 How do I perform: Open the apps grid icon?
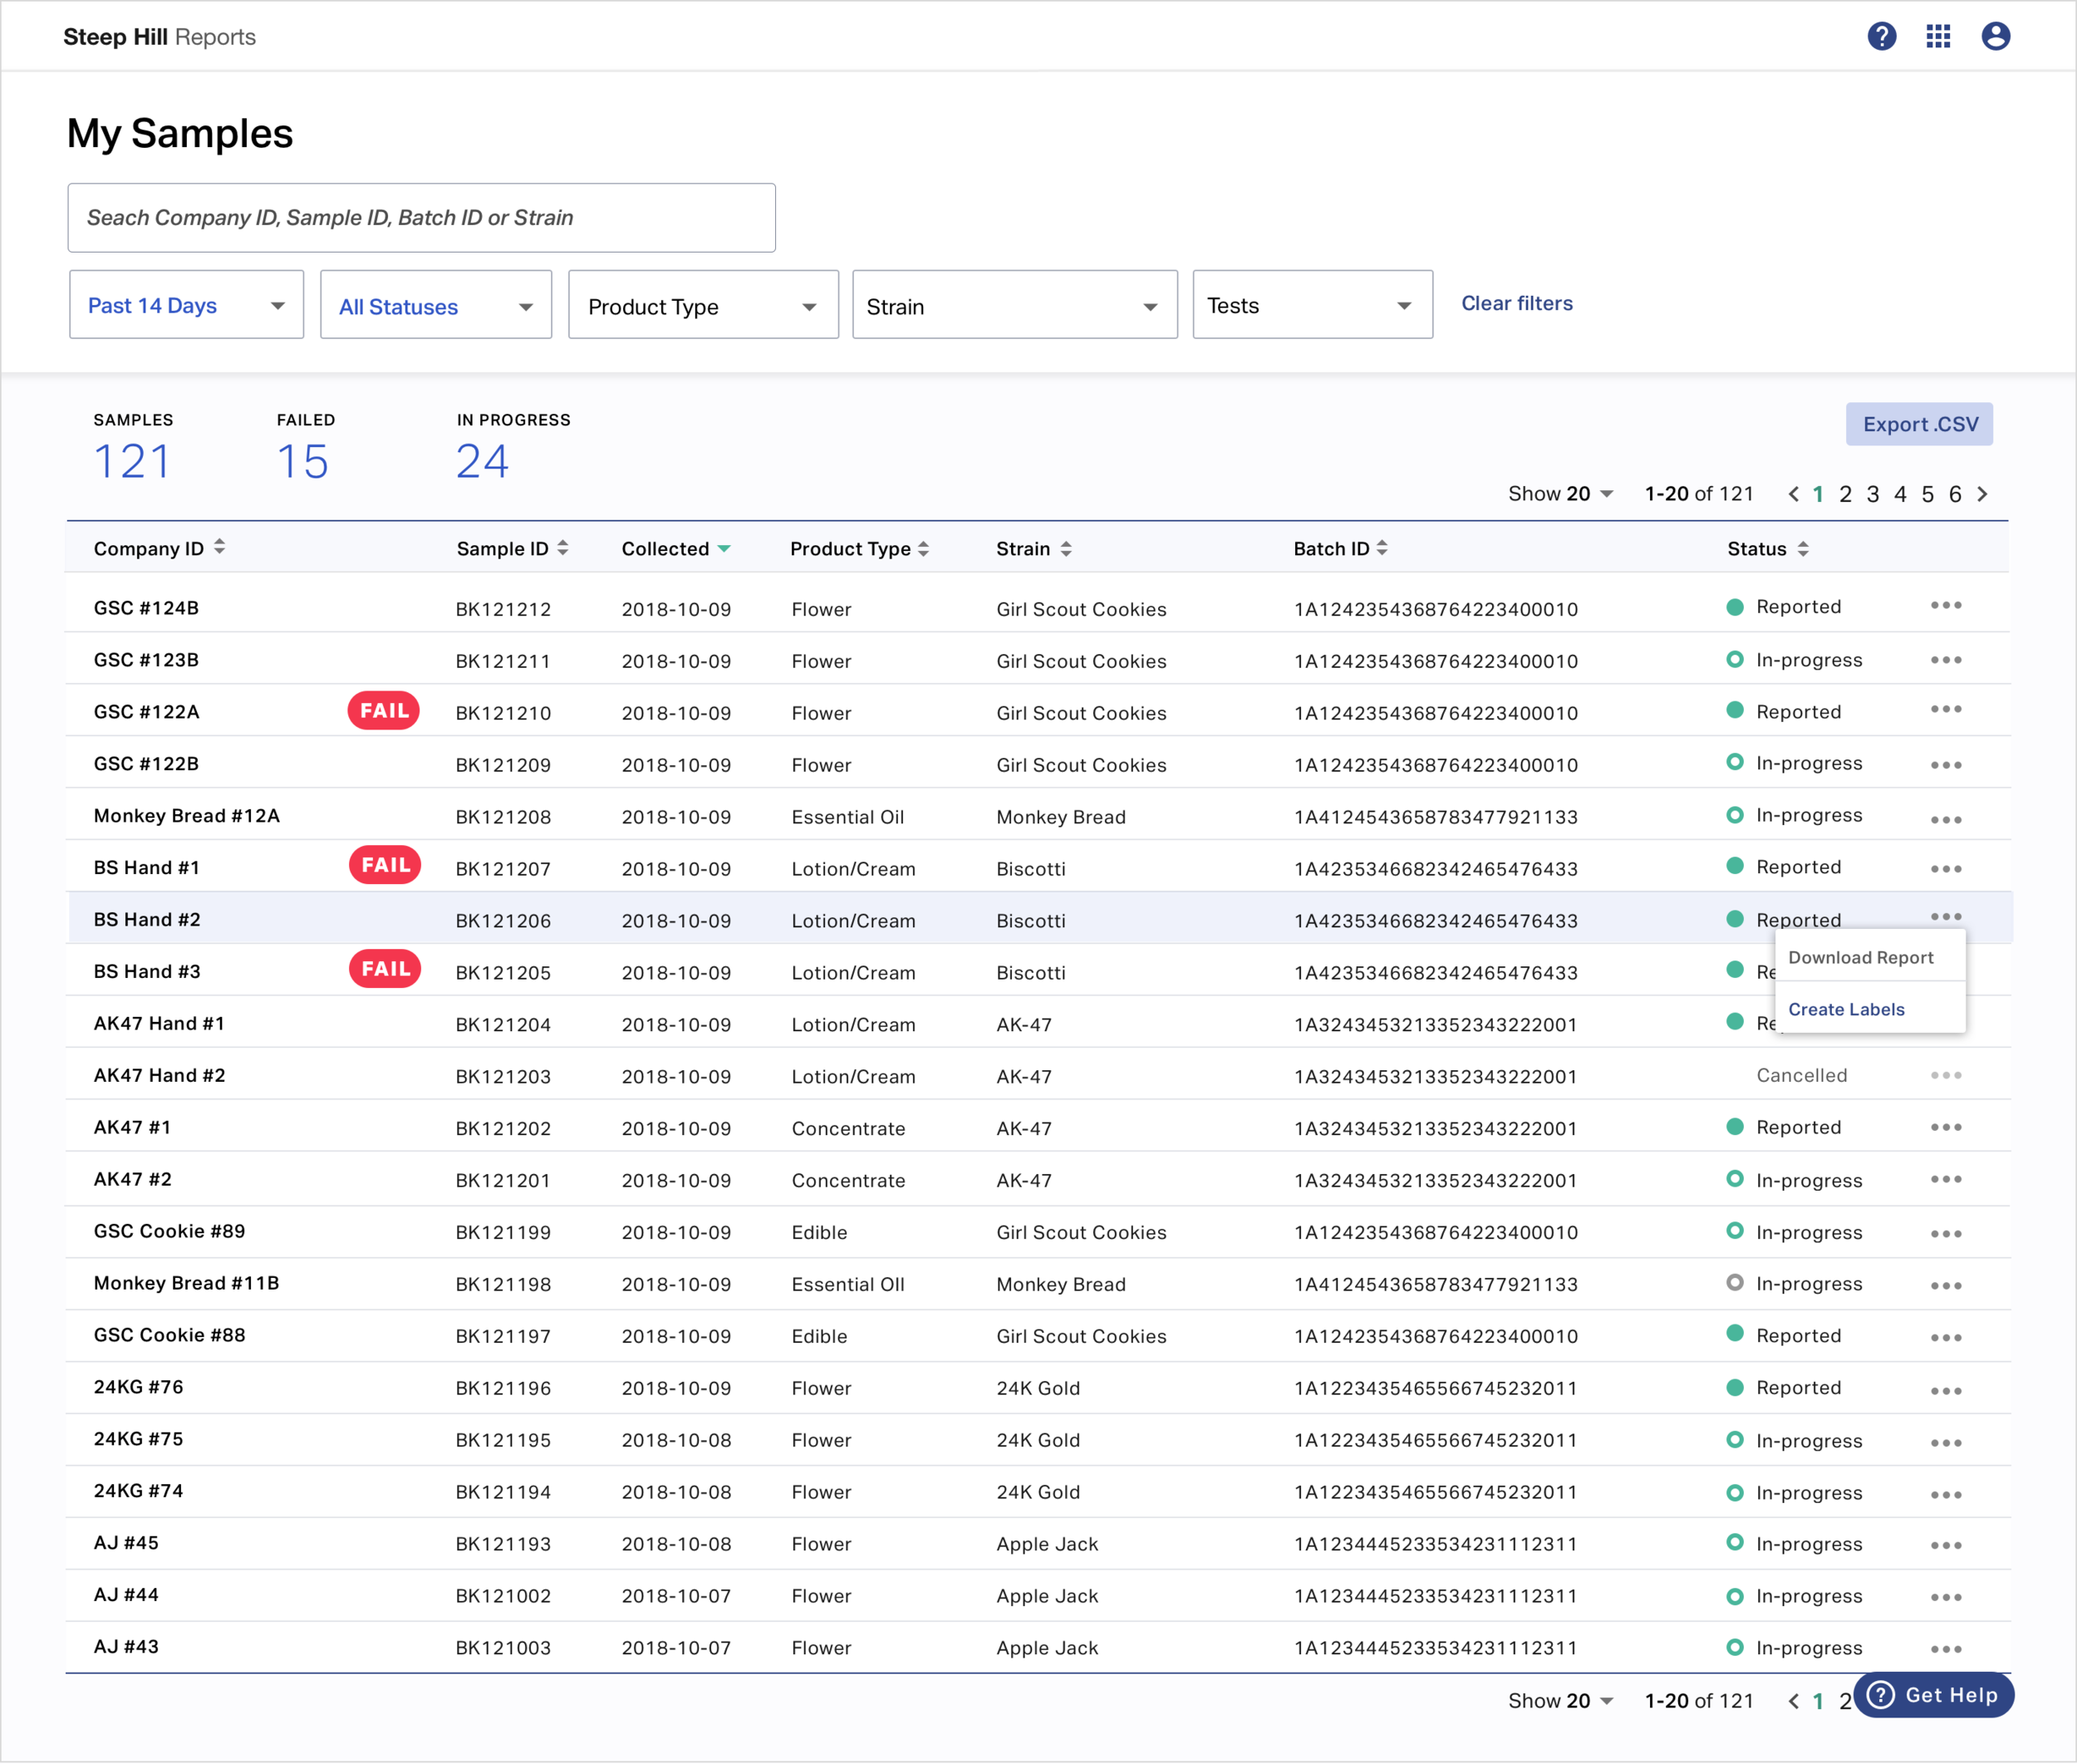point(1938,36)
